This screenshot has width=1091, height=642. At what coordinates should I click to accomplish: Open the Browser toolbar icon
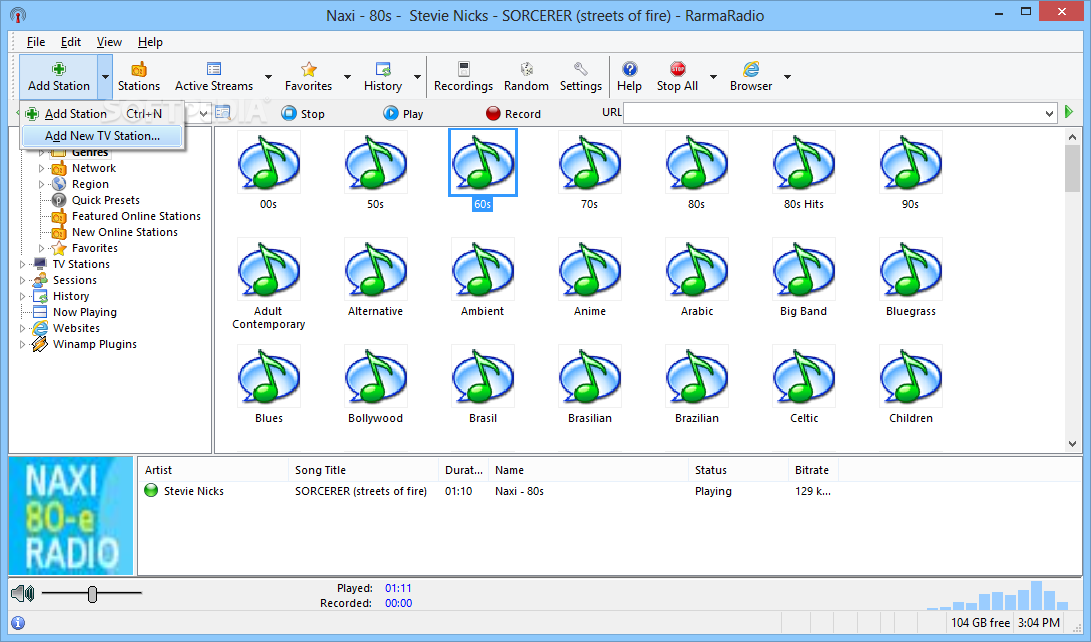751,77
